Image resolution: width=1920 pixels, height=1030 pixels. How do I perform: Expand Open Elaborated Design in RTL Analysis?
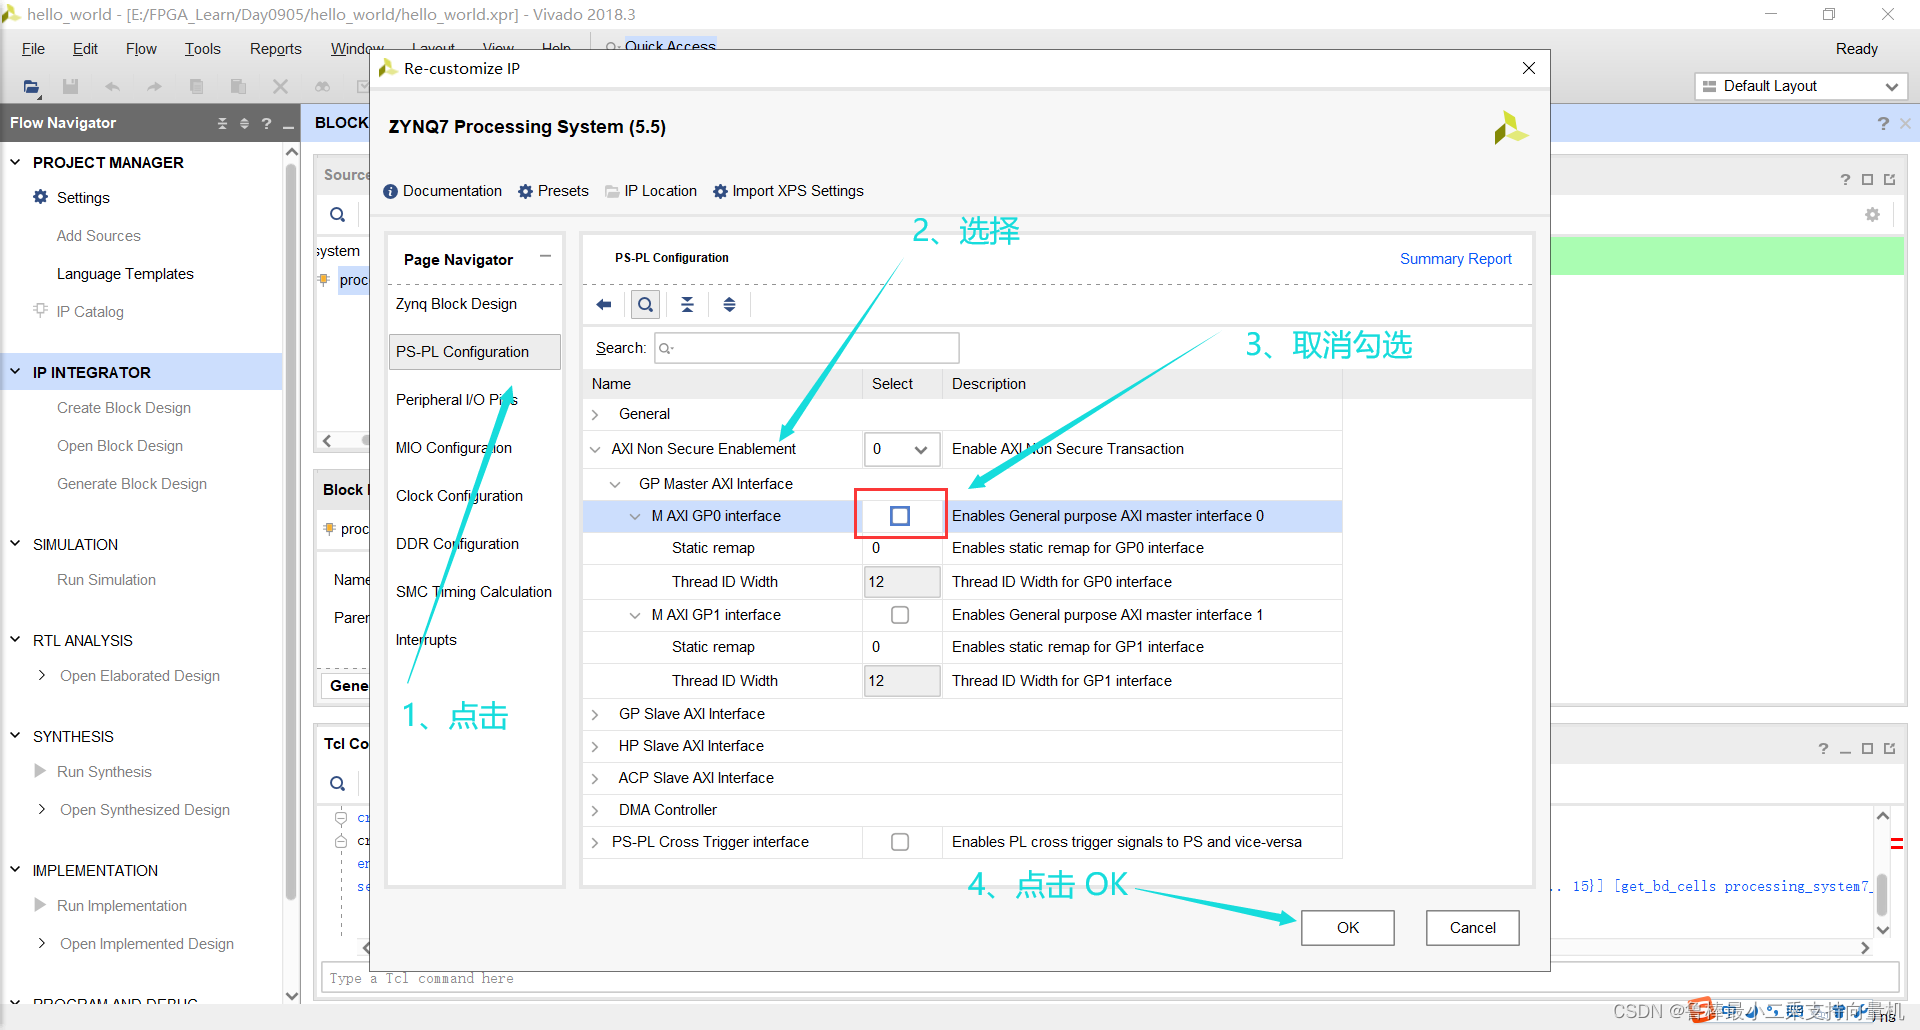pyautogui.click(x=41, y=676)
